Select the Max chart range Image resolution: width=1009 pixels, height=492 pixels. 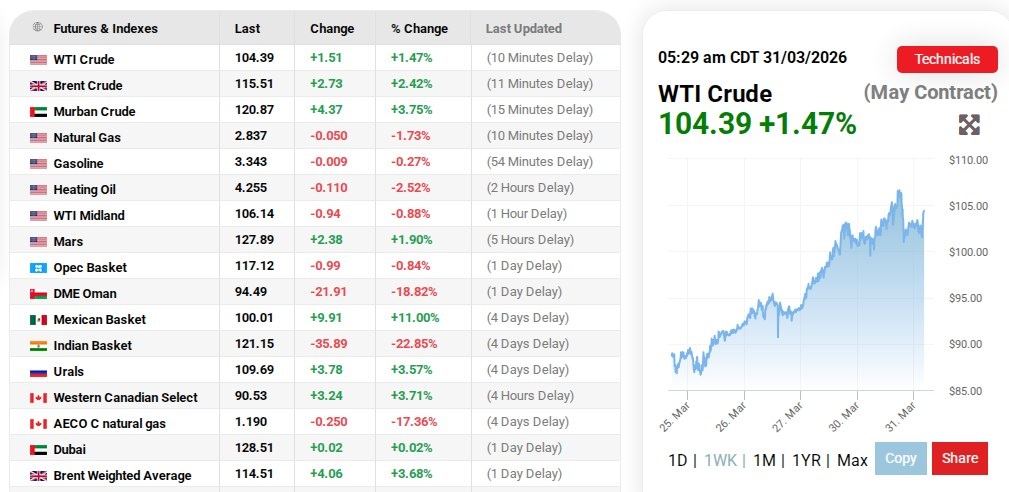[852, 460]
